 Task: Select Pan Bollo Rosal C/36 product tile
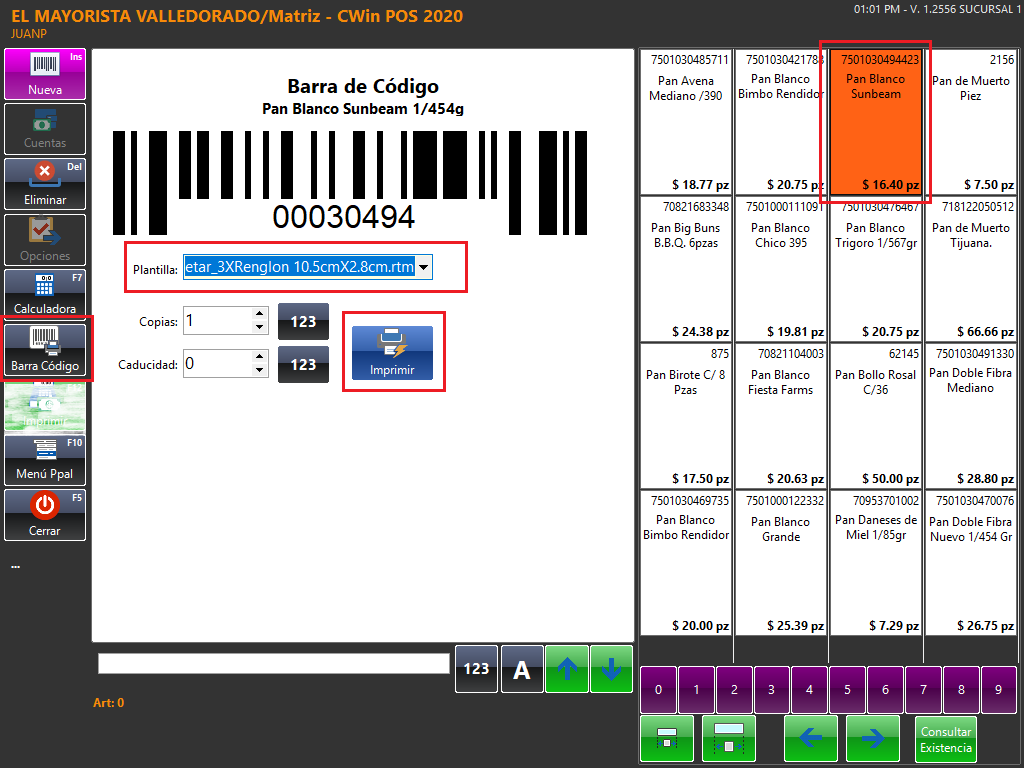(875, 415)
